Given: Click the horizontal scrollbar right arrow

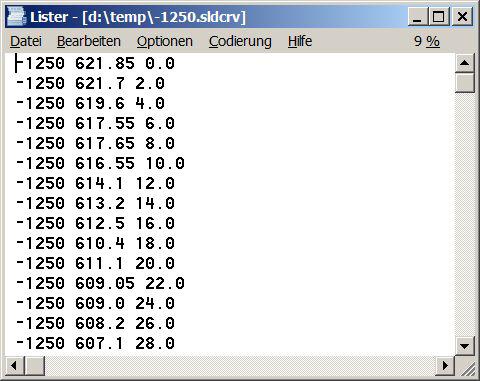Looking at the screenshot, I should point(446,365).
